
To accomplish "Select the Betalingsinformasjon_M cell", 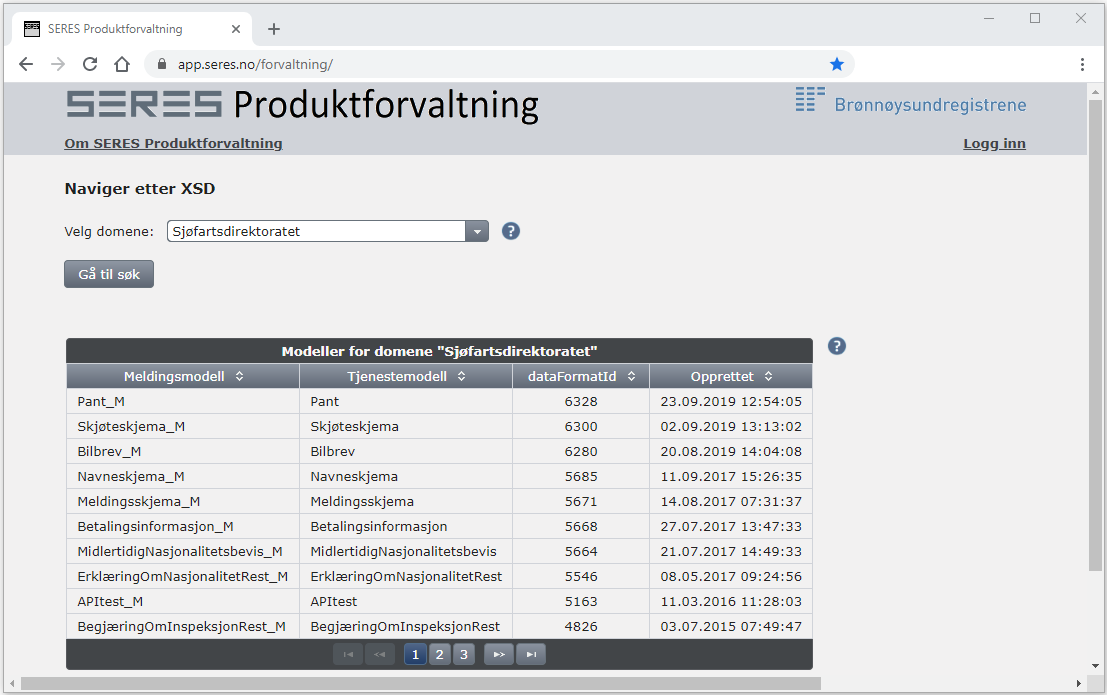I will 183,526.
